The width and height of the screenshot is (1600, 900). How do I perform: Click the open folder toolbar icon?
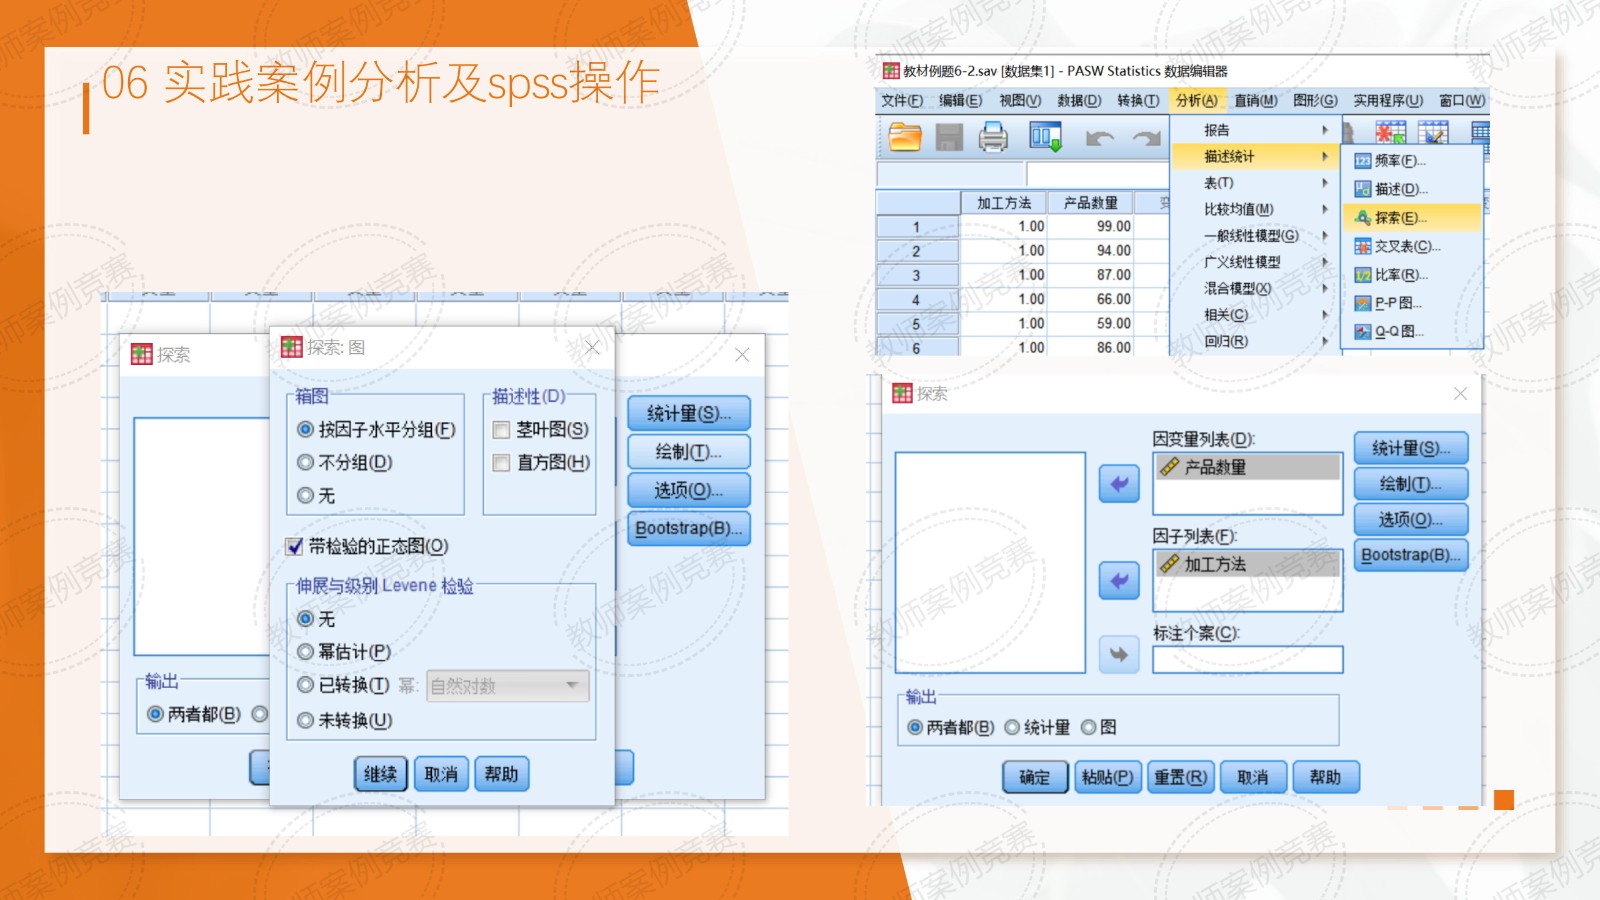(x=905, y=137)
